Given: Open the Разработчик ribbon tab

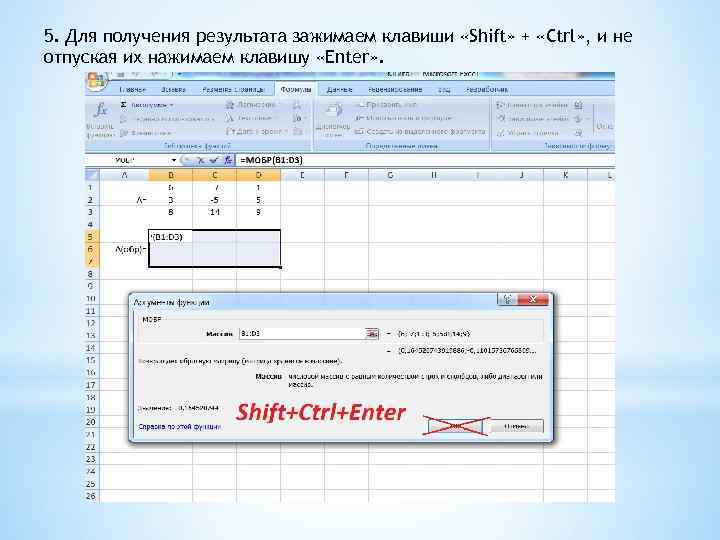Looking at the screenshot, I should coord(486,90).
